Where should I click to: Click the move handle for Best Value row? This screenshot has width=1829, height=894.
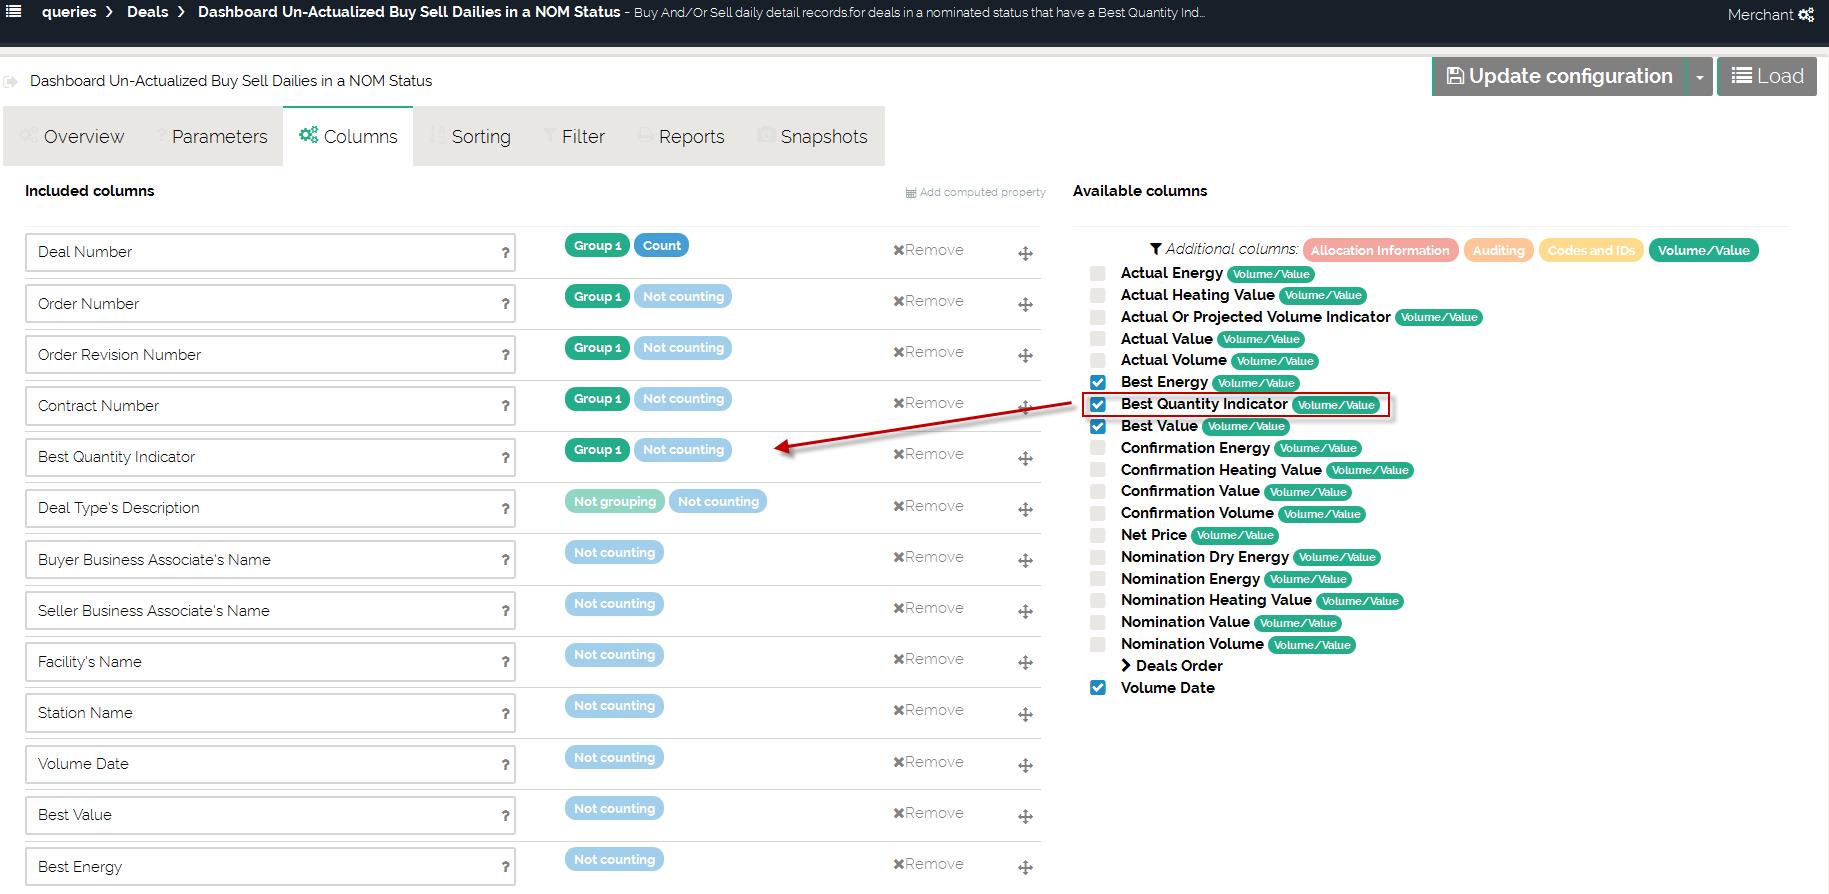click(x=1025, y=817)
